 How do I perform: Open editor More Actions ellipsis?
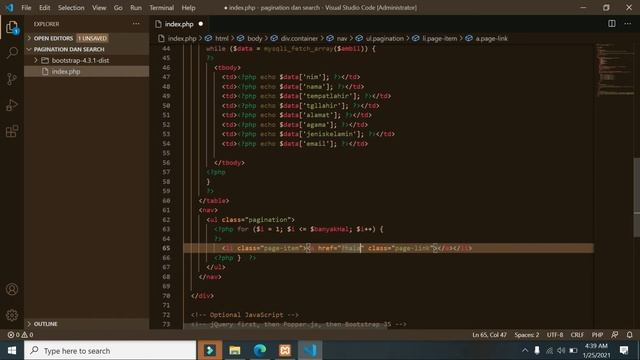(627, 24)
